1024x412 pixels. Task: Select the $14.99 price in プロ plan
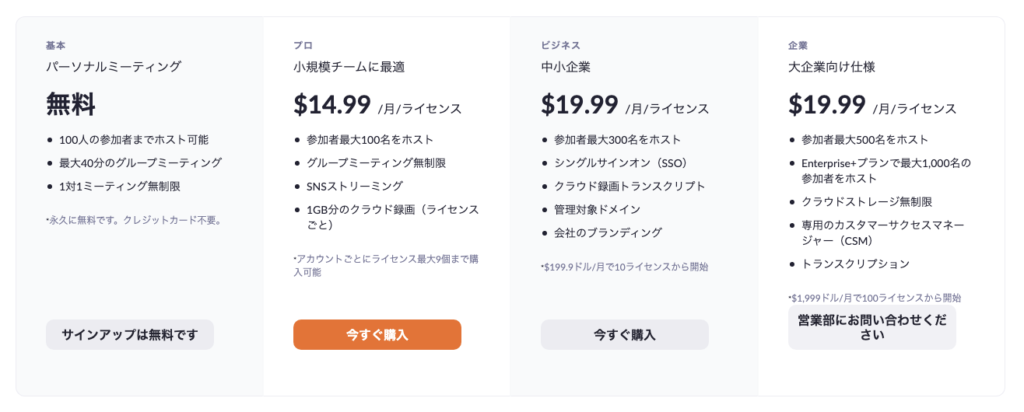[332, 104]
